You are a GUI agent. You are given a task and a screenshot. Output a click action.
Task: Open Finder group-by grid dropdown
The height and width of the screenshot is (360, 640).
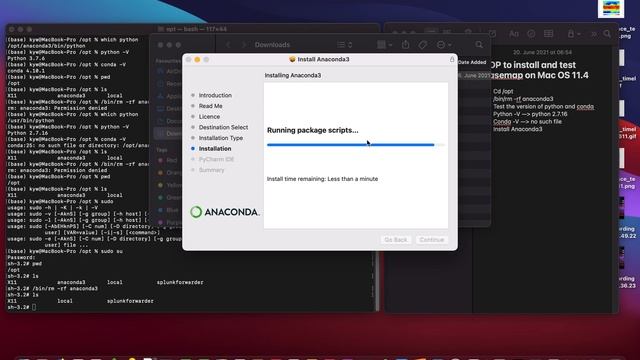tap(384, 44)
